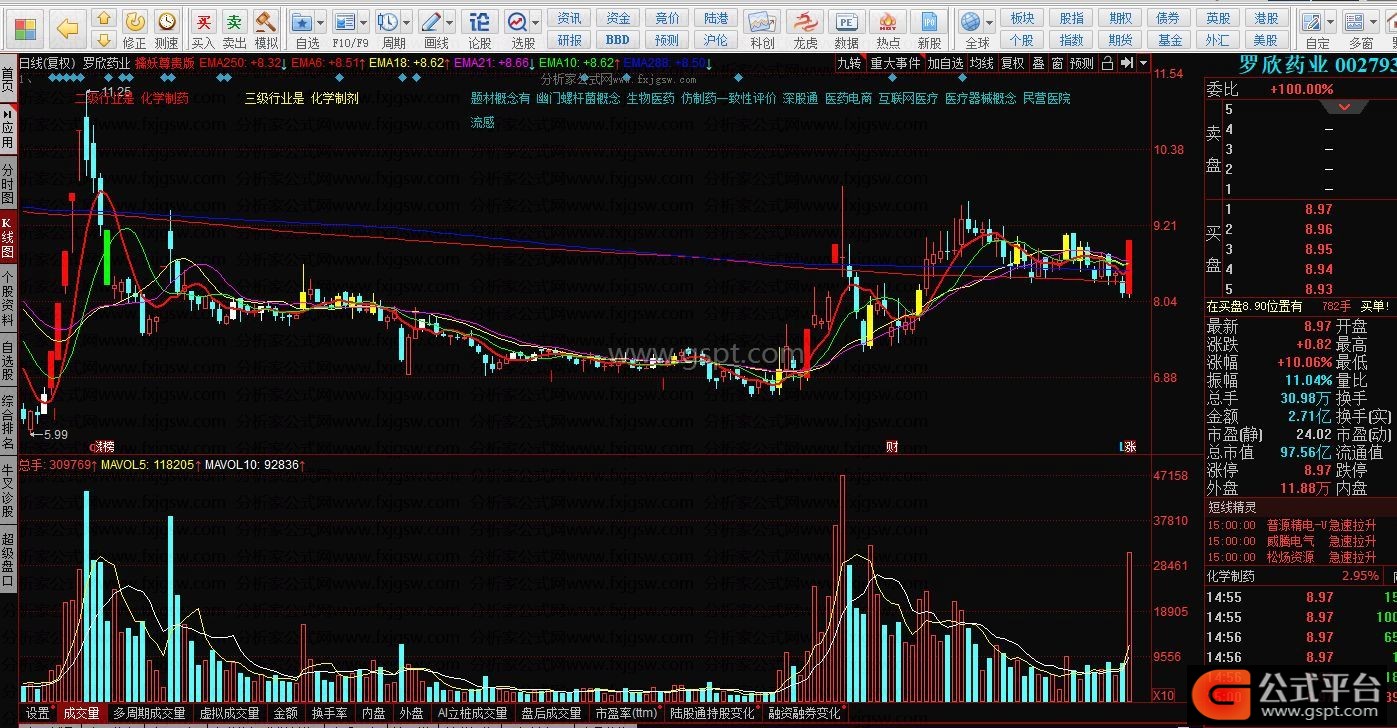Switch to the 多周期成交量 tab
This screenshot has height=728, width=1397.
click(x=150, y=713)
